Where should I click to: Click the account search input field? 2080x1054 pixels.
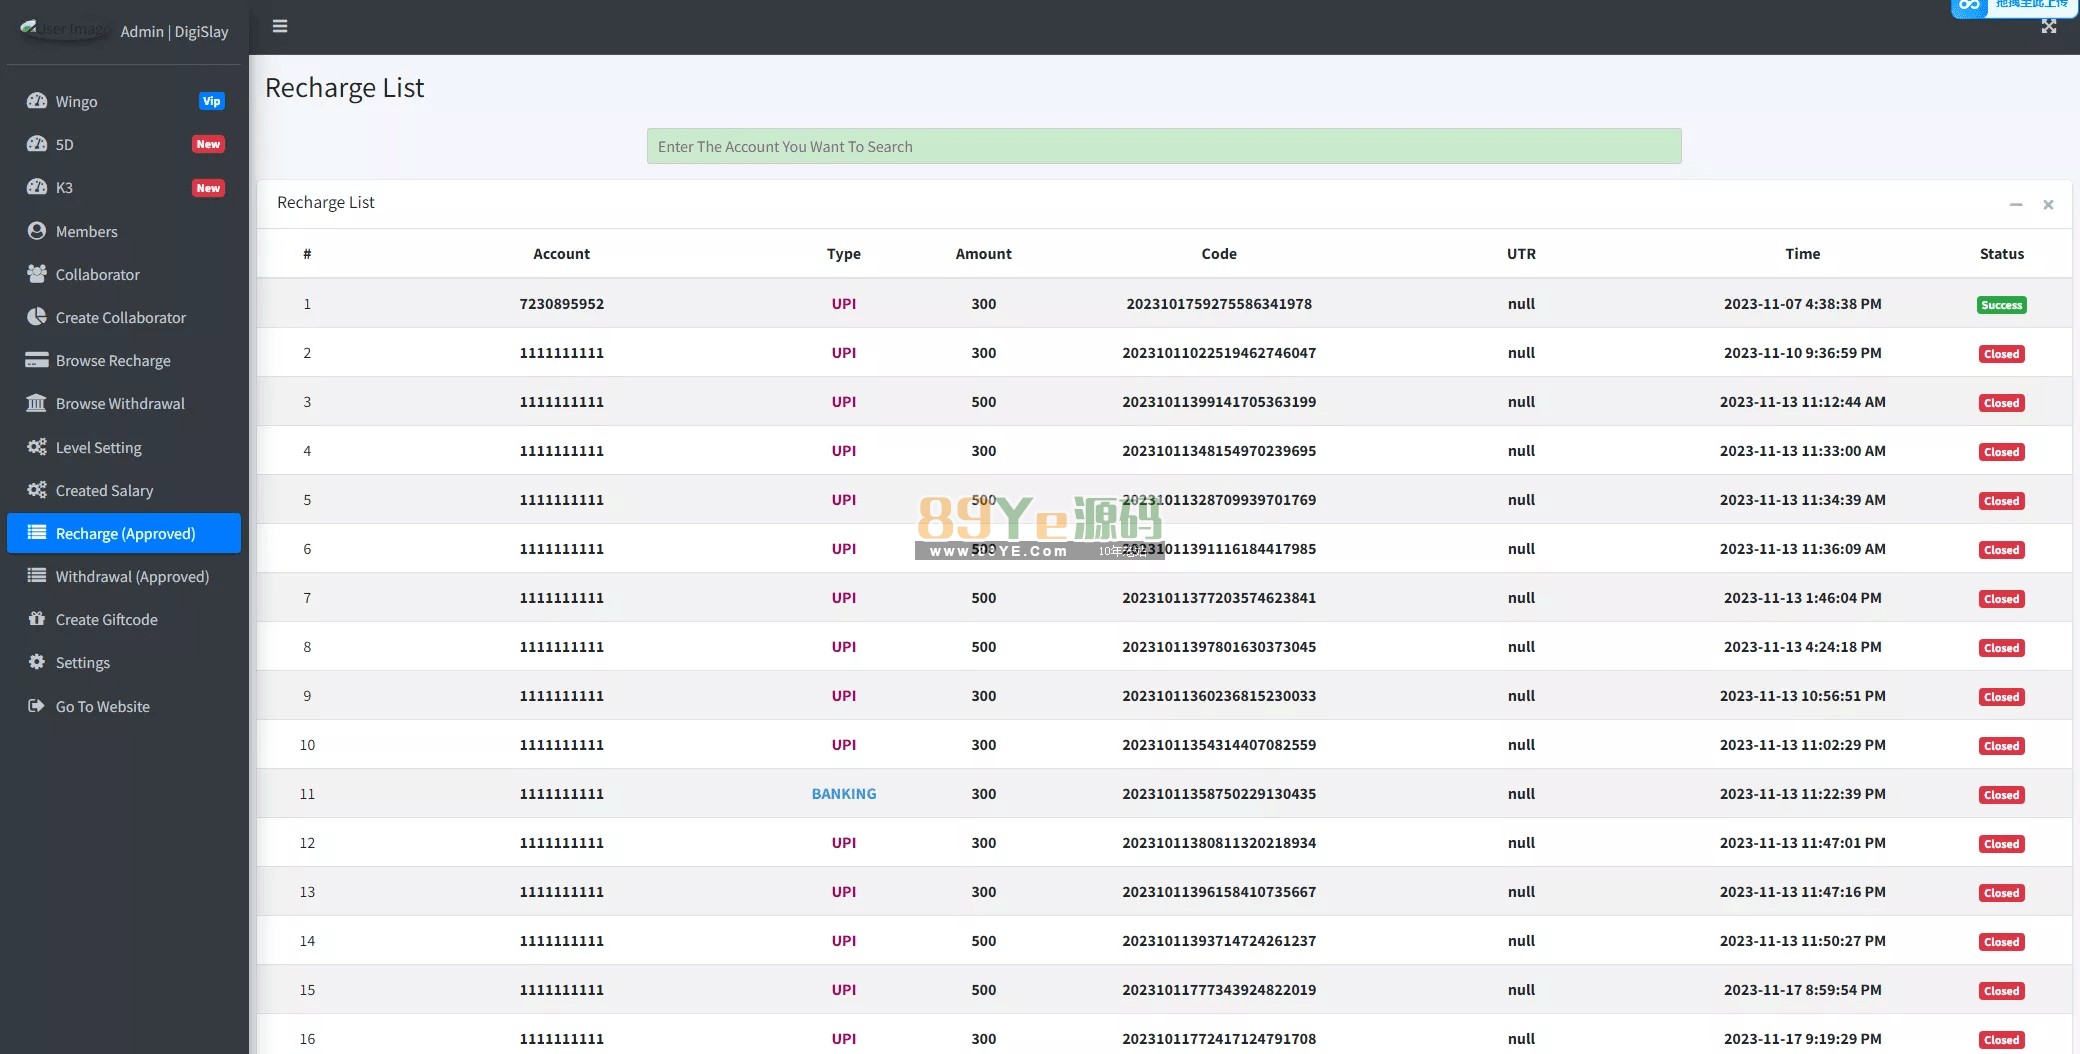tap(1163, 146)
